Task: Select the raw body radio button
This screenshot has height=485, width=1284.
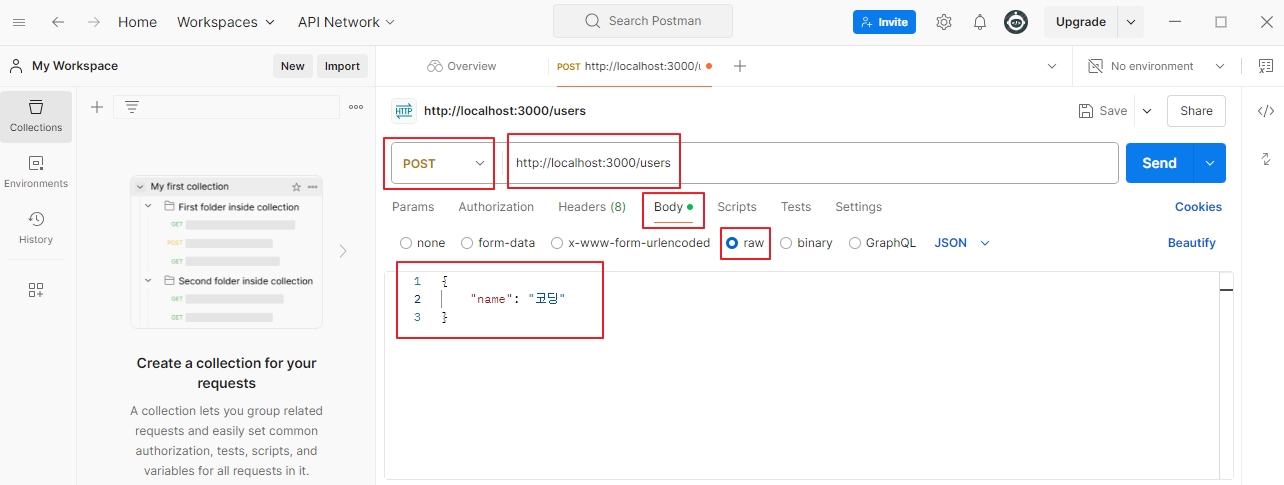Action: [732, 243]
